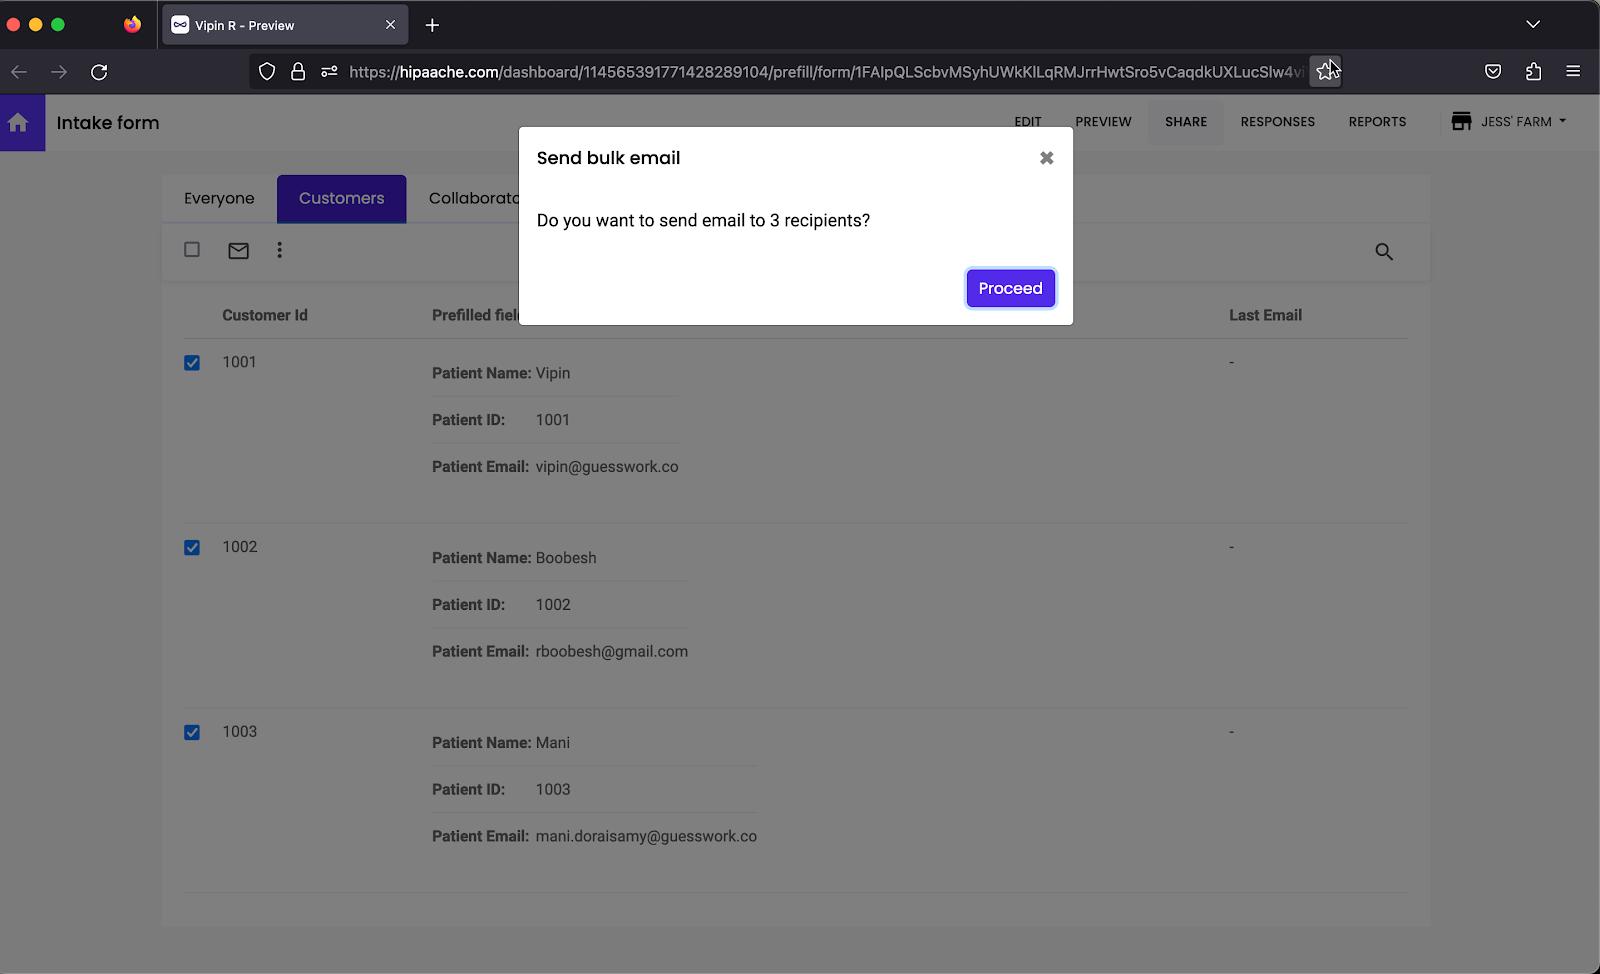
Task: Click the search magnifier icon
Action: 1384,252
